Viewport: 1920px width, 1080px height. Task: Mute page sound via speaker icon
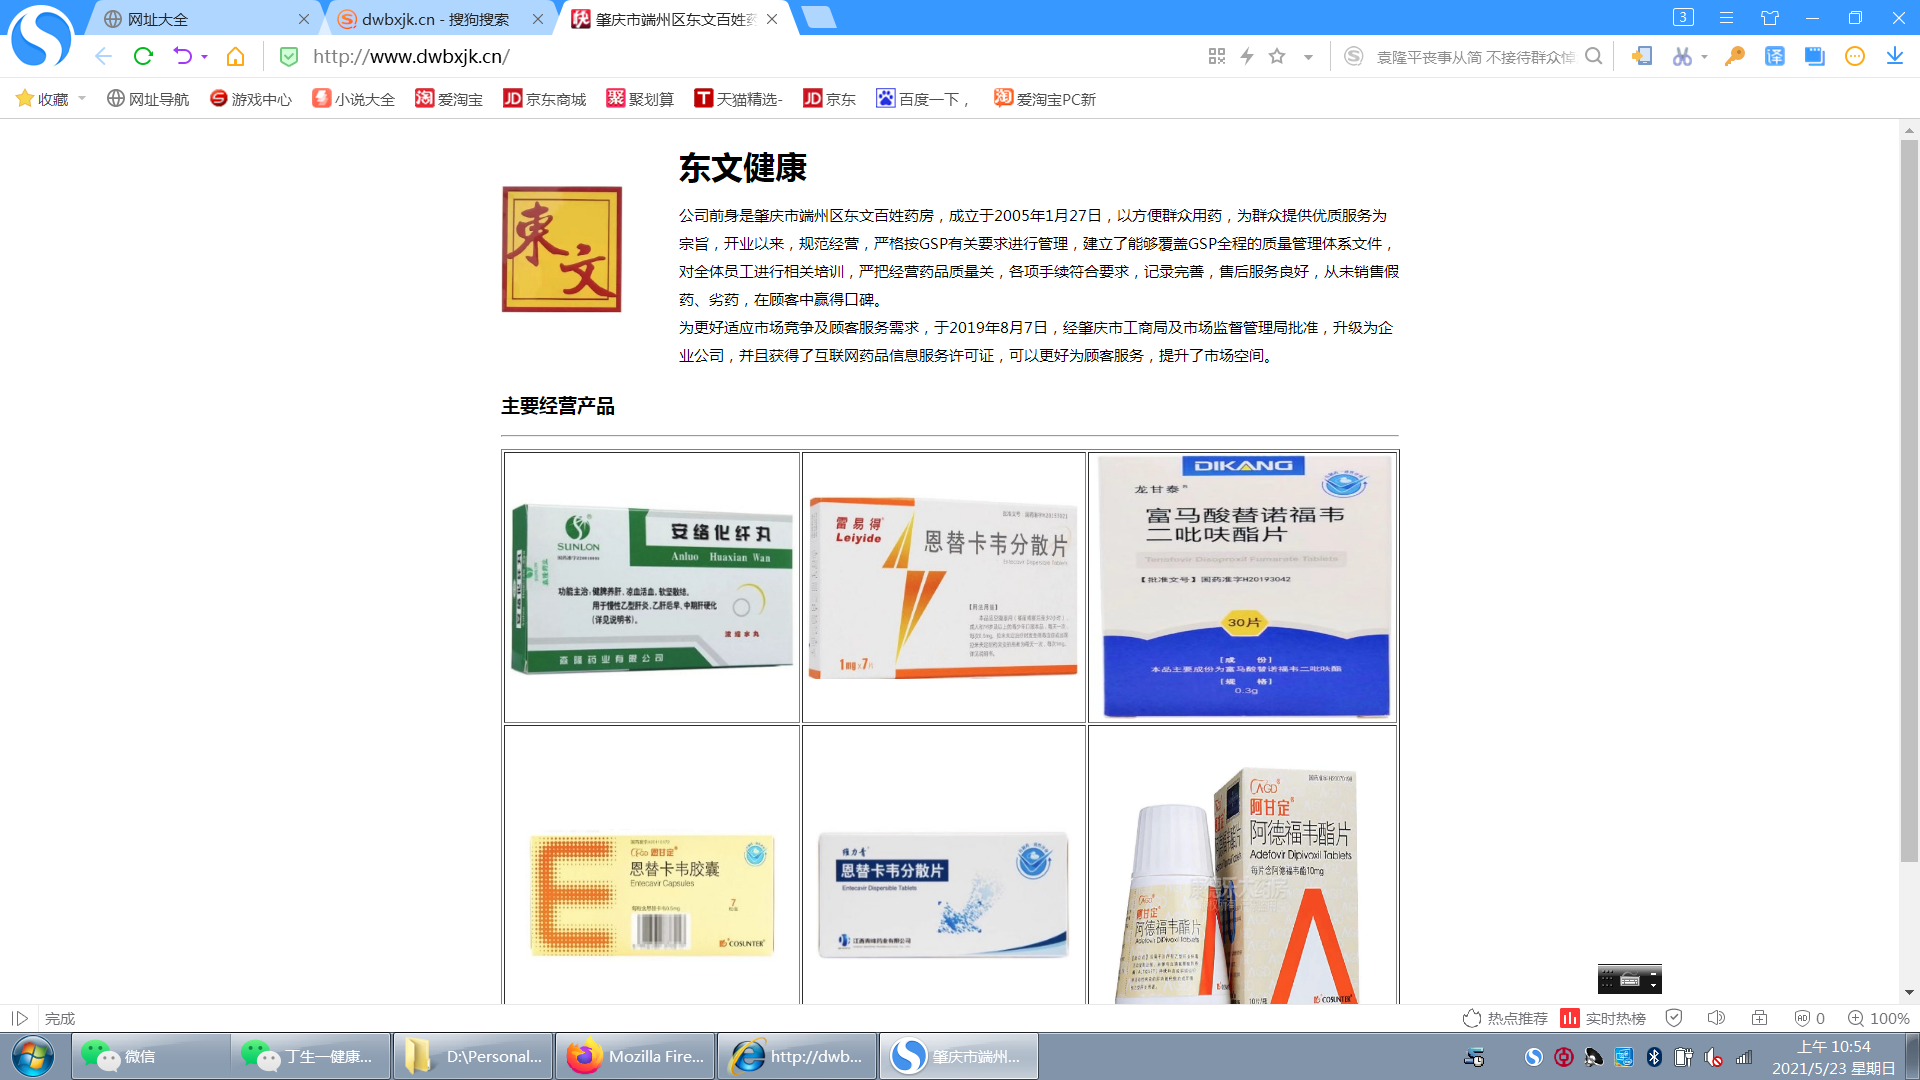click(1716, 1018)
